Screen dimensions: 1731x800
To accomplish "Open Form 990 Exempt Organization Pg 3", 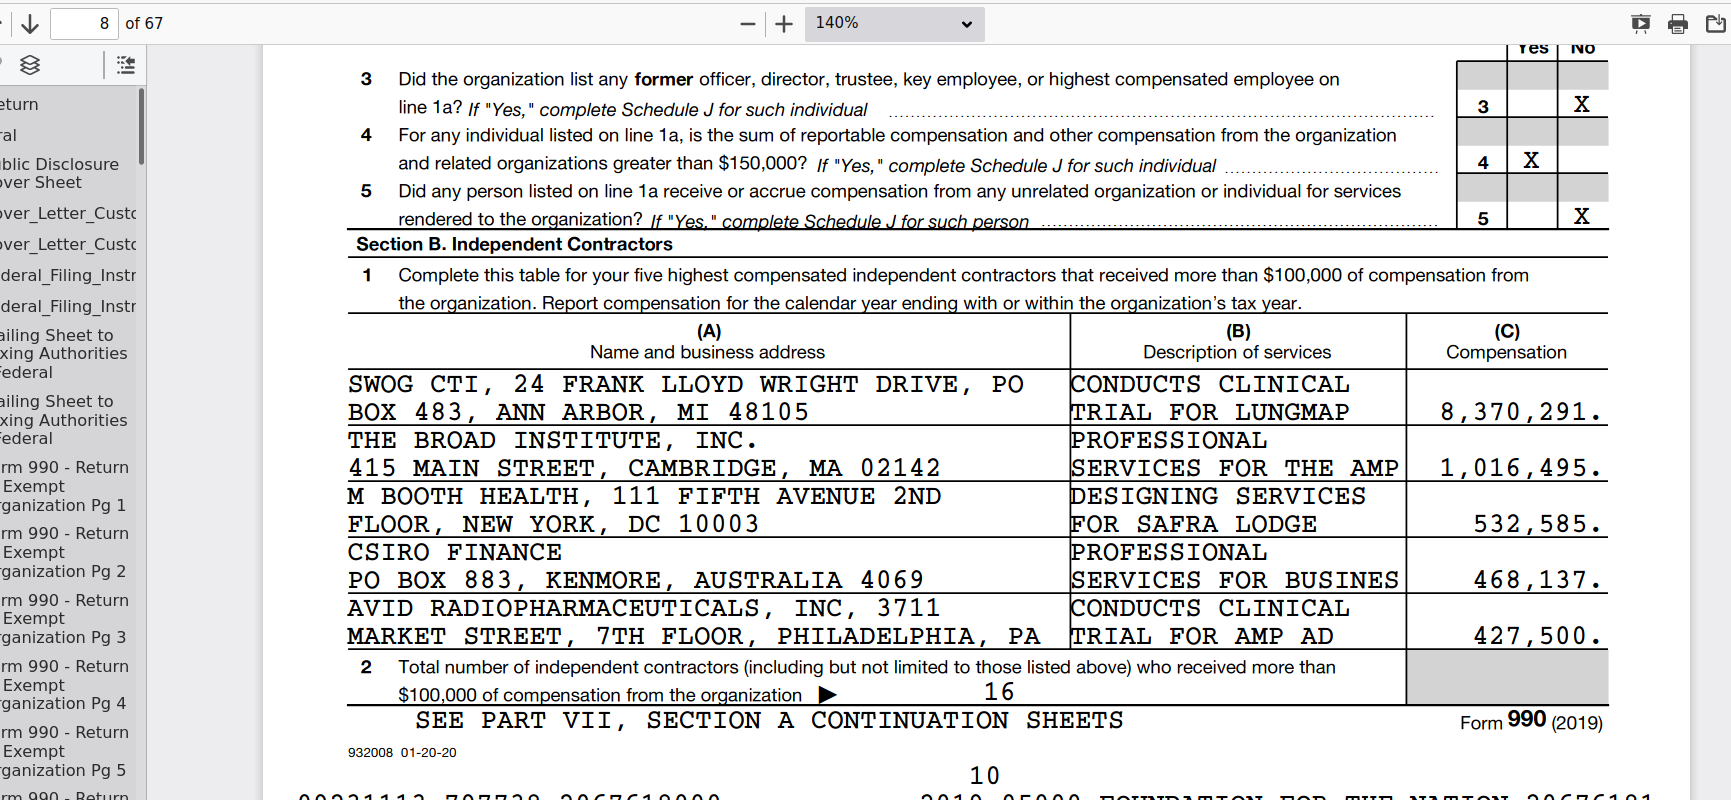I will [64, 619].
